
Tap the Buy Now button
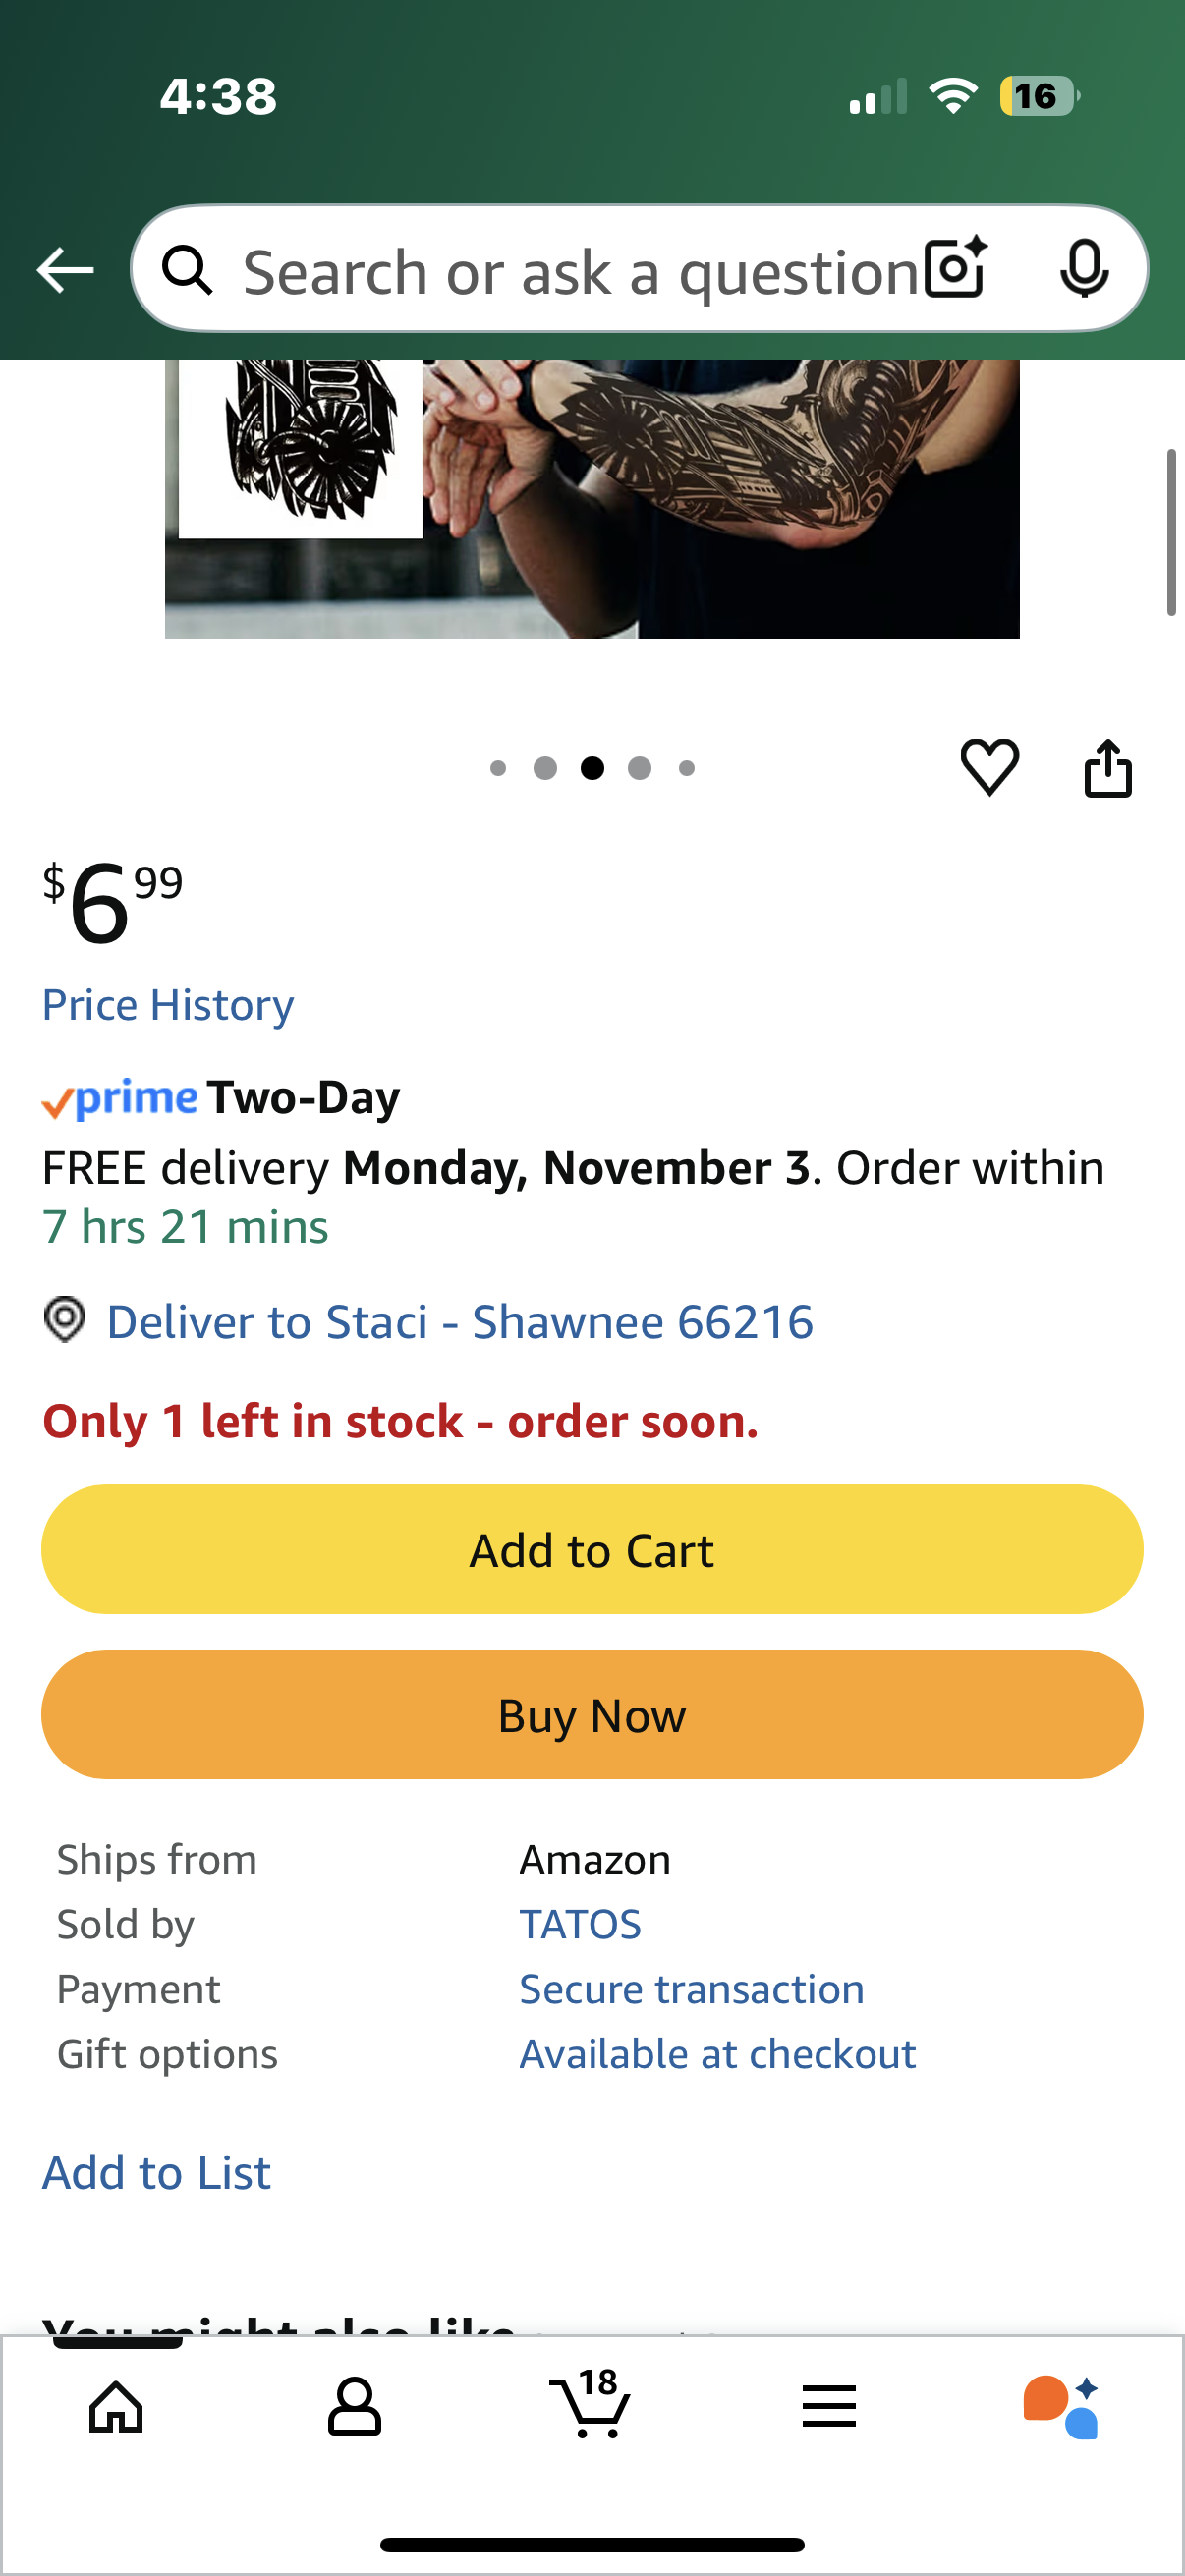[592, 1714]
